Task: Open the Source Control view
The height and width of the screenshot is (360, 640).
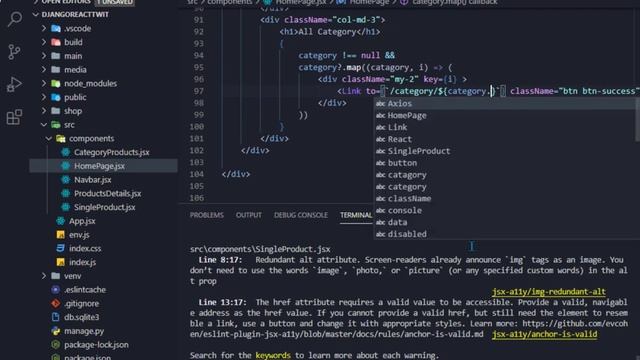Action: [x=15, y=52]
